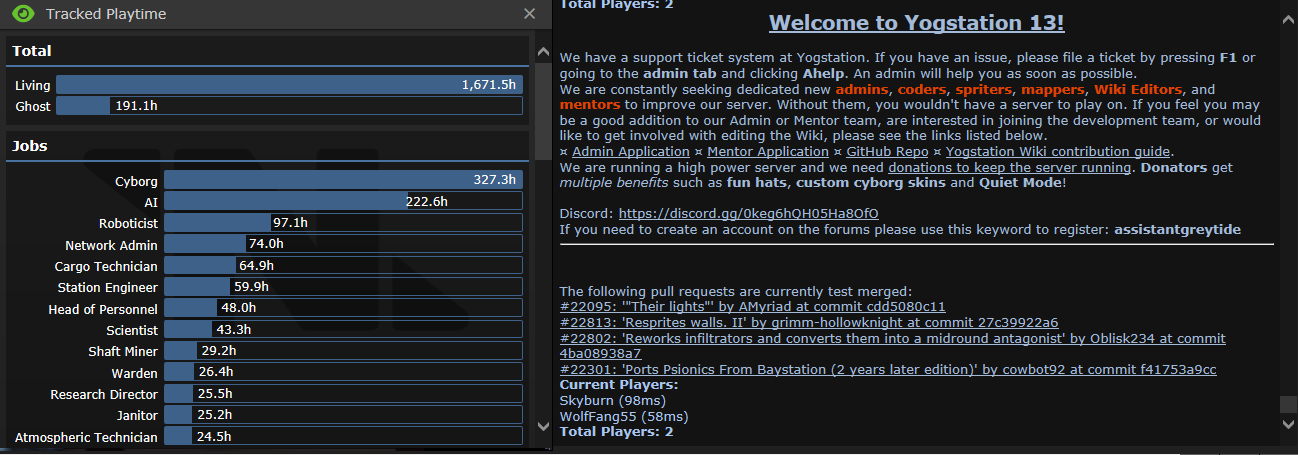Click the Current Players label
Viewport: 1298px width, 455px height.
pos(618,385)
